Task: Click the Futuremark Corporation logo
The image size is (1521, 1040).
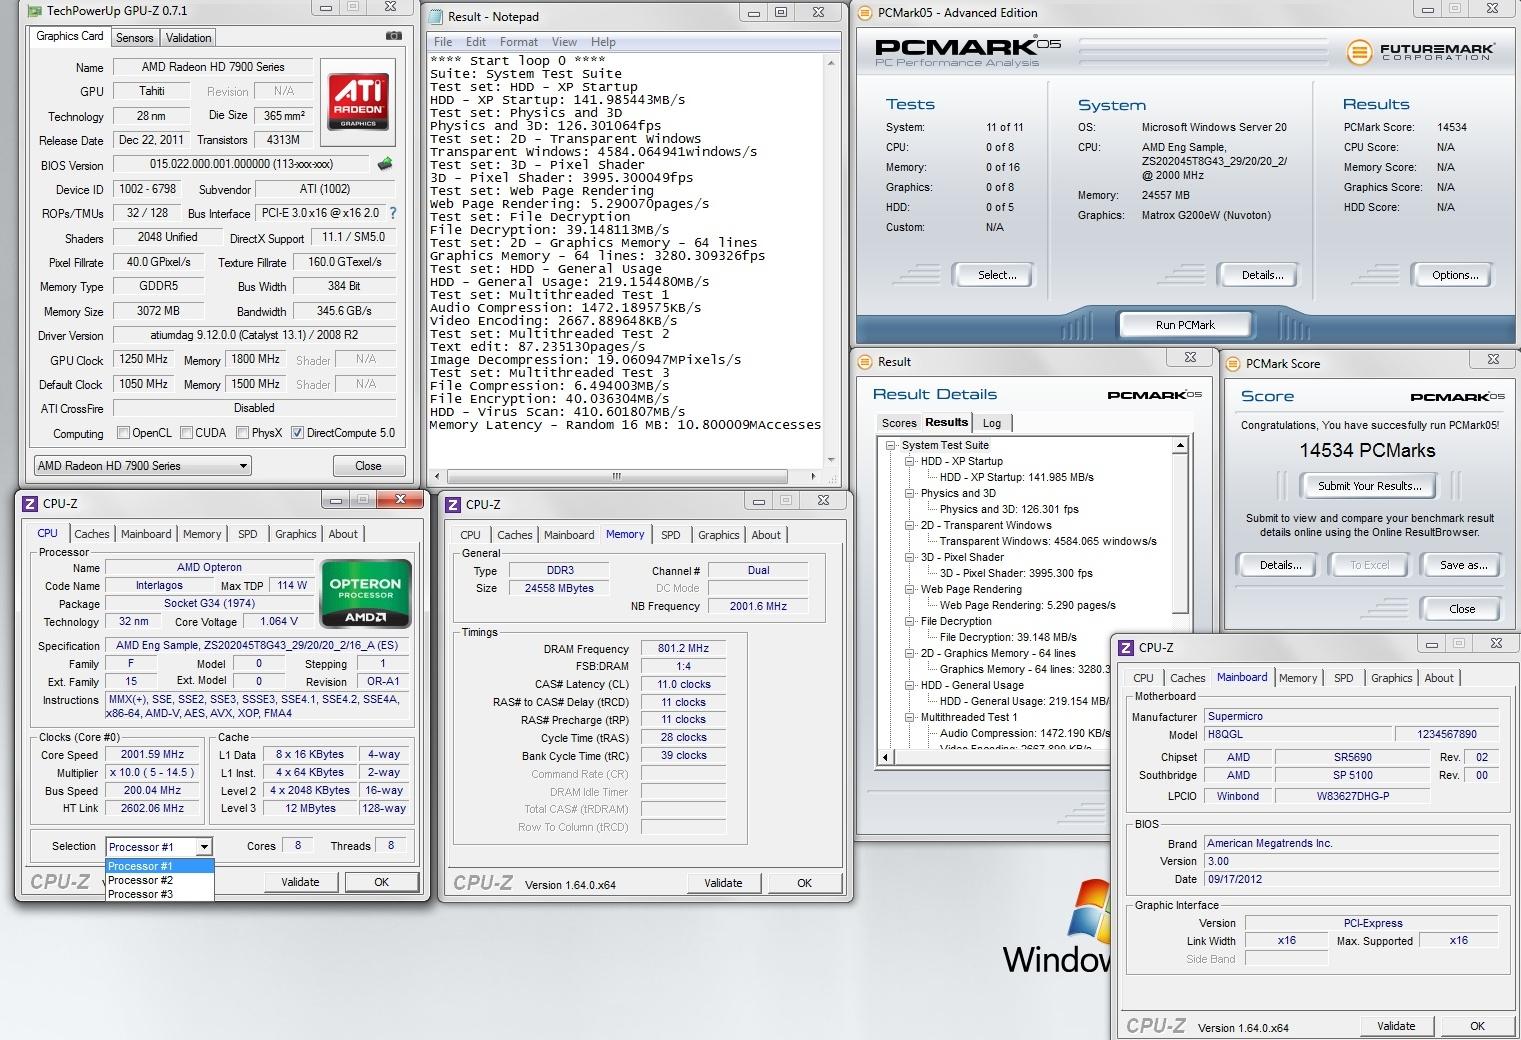Action: coord(1420,51)
